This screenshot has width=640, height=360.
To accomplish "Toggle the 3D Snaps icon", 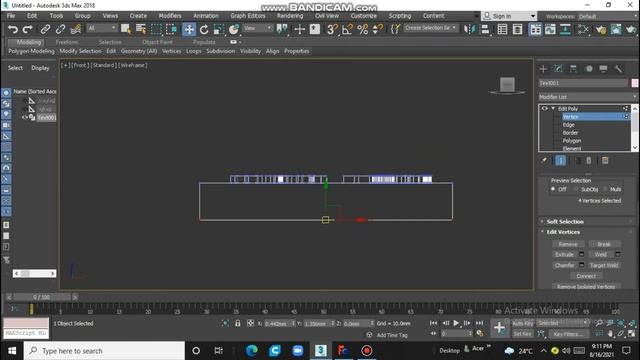I will click(x=332, y=29).
